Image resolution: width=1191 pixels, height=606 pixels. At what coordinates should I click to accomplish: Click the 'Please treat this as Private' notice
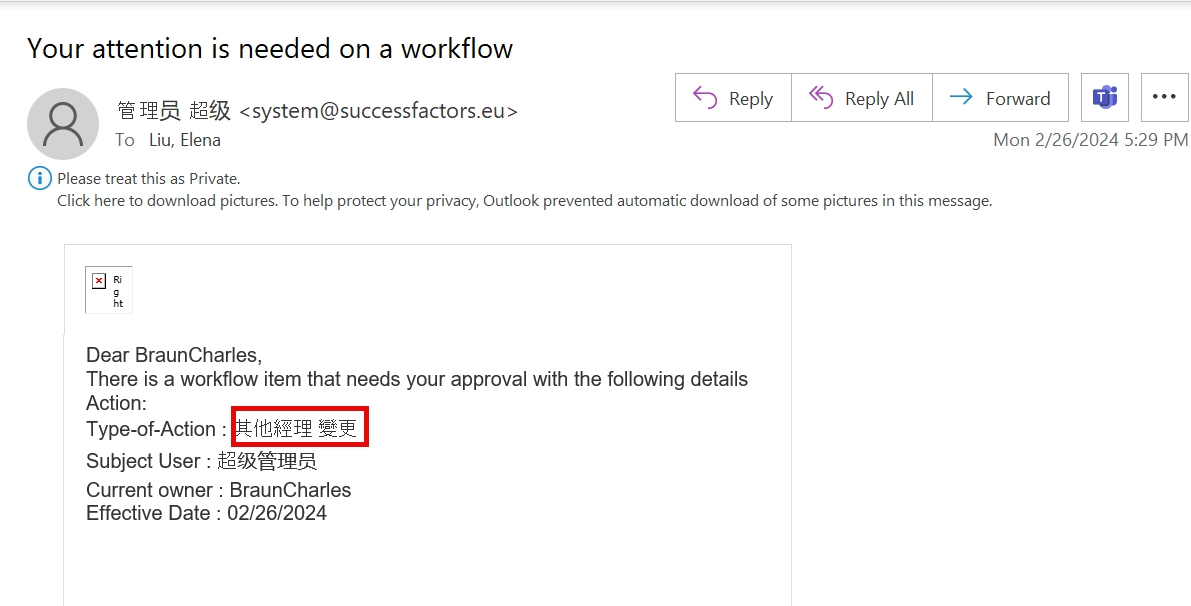pos(149,179)
